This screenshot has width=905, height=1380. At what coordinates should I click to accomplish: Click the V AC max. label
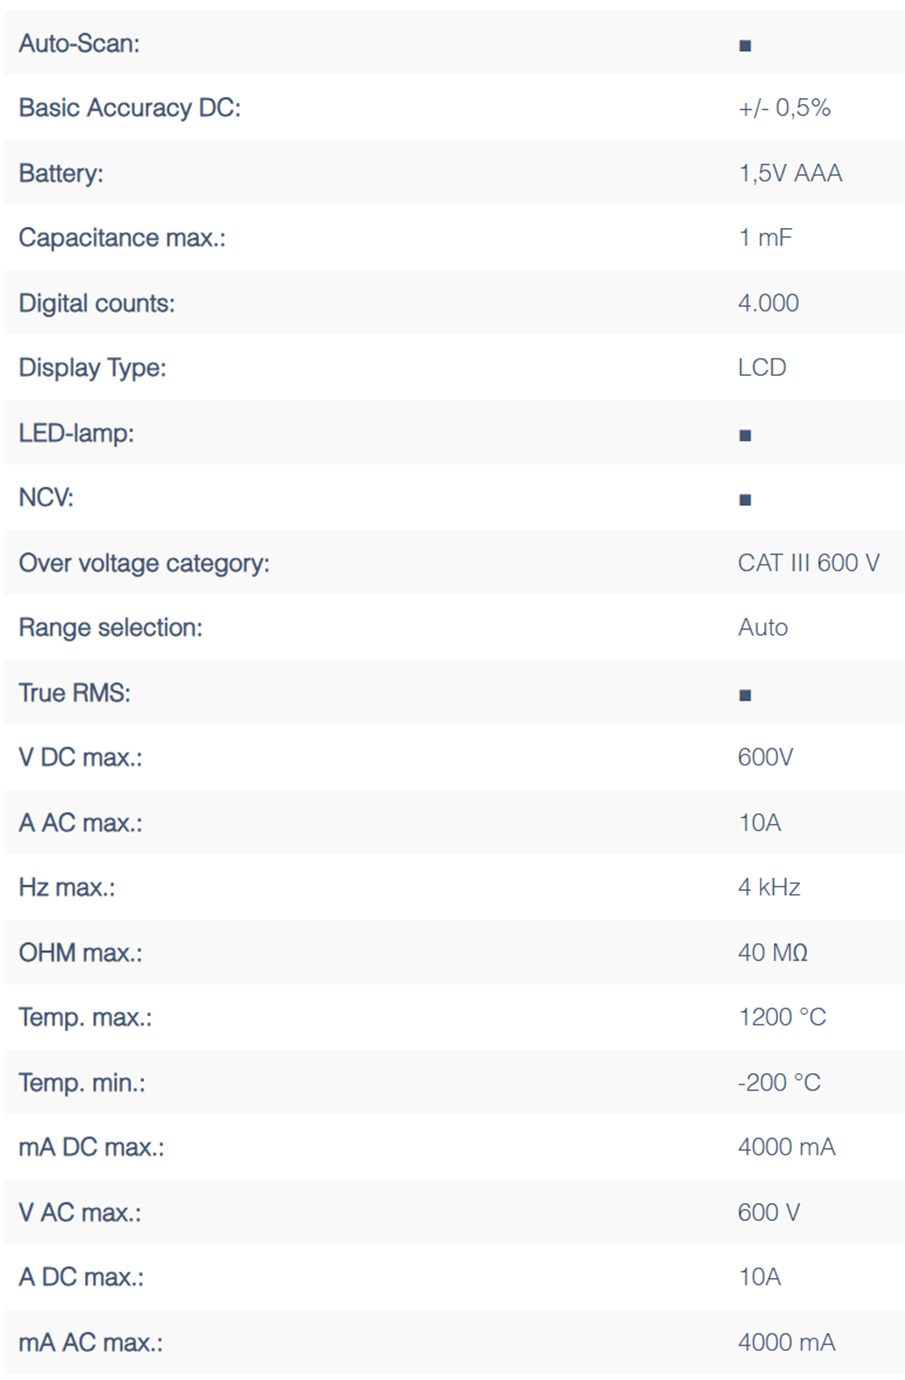click(x=80, y=1212)
